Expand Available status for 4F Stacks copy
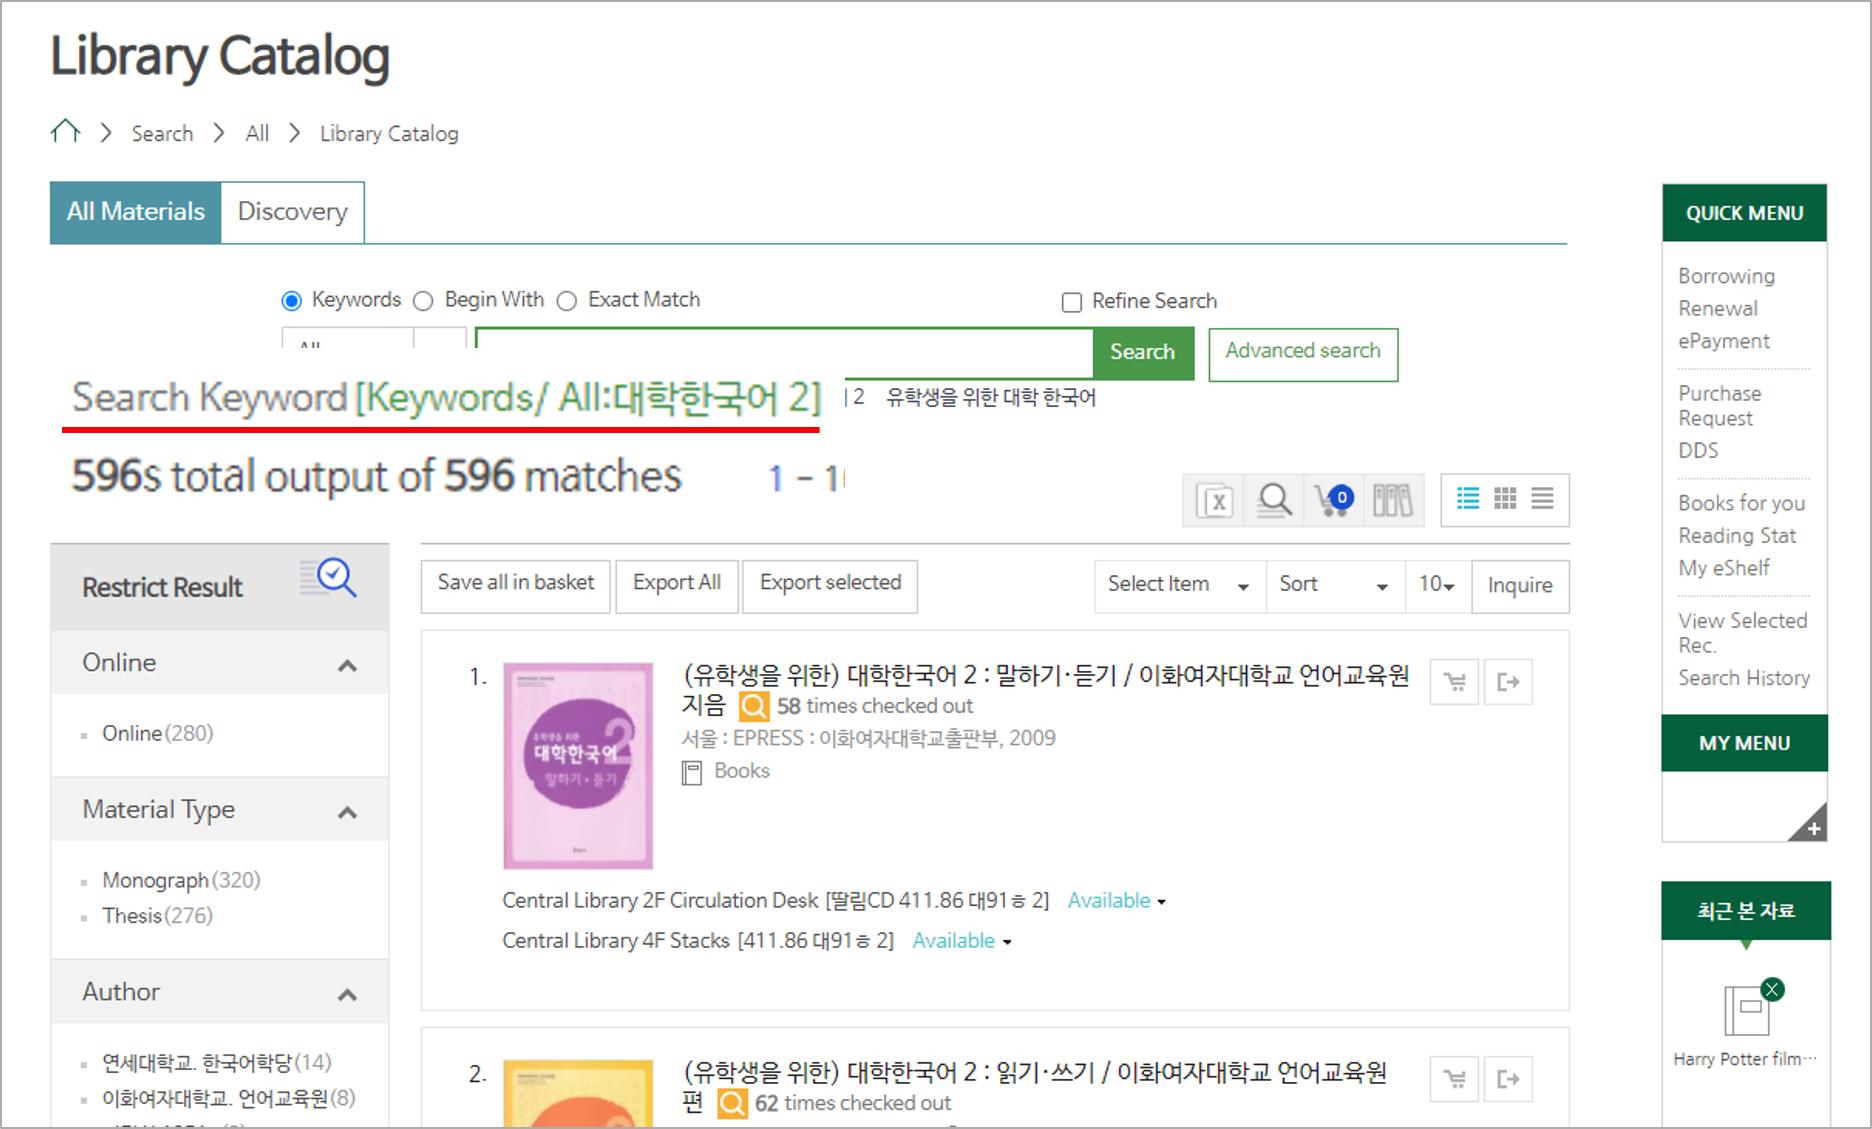Image resolution: width=1872 pixels, height=1129 pixels. pos(962,941)
